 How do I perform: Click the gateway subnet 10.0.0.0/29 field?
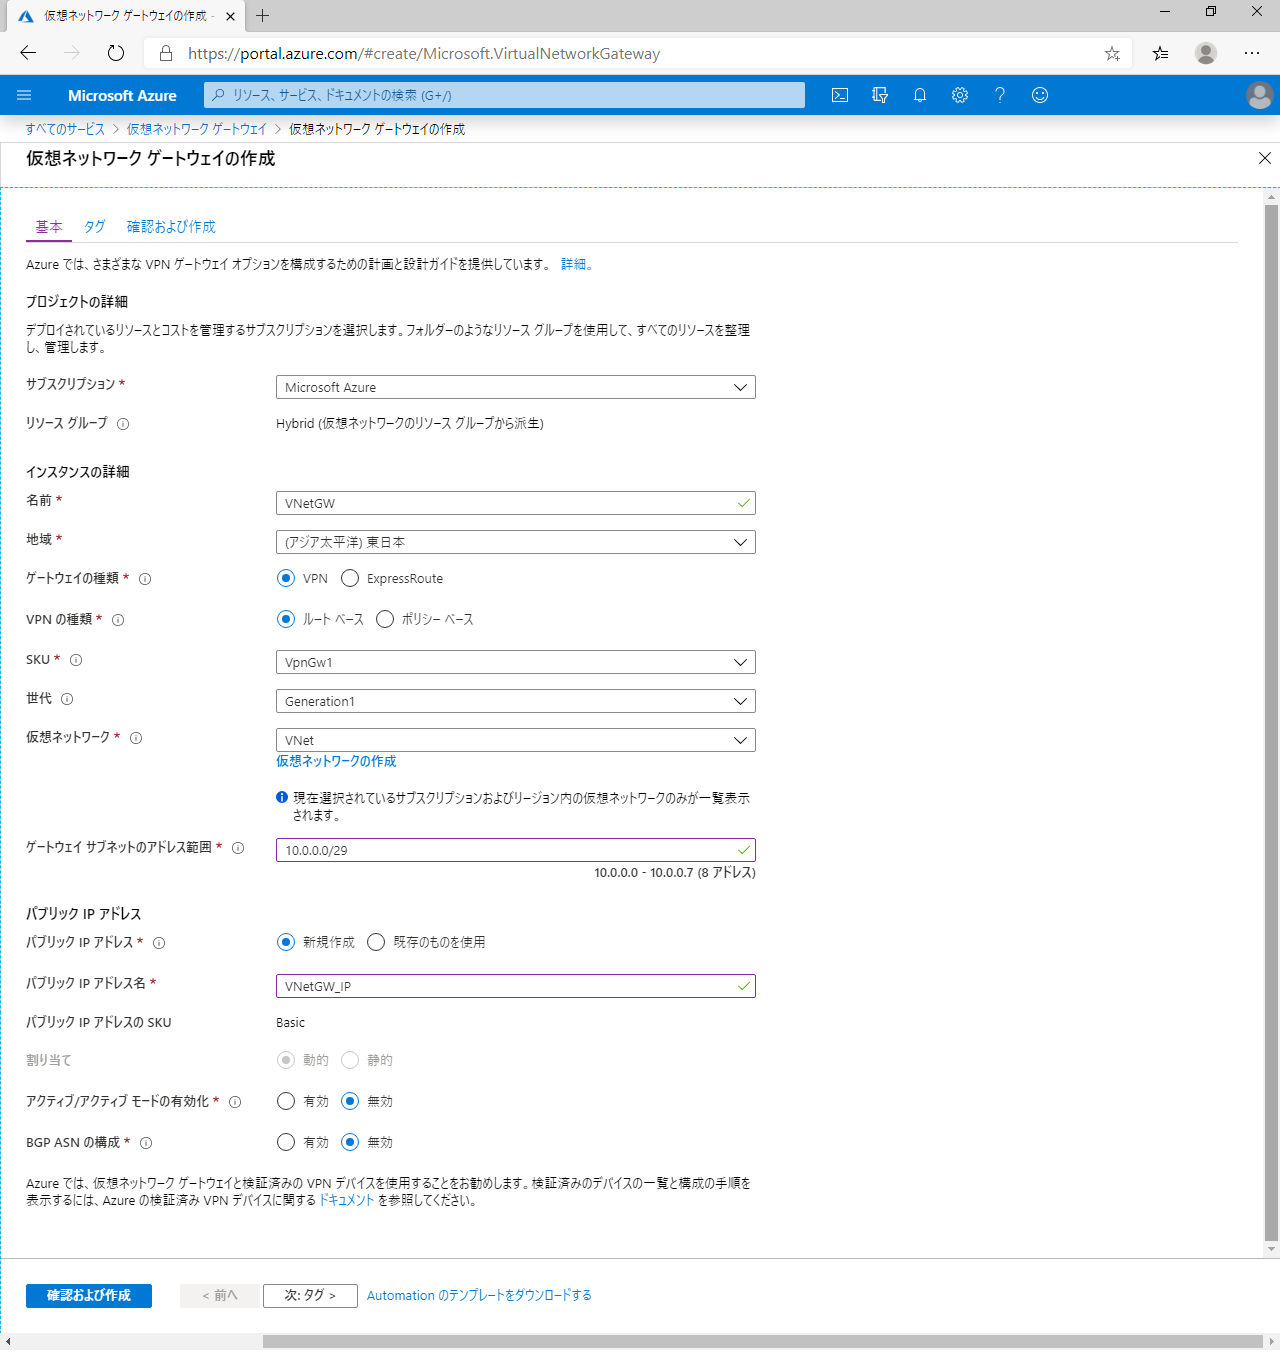pos(515,850)
